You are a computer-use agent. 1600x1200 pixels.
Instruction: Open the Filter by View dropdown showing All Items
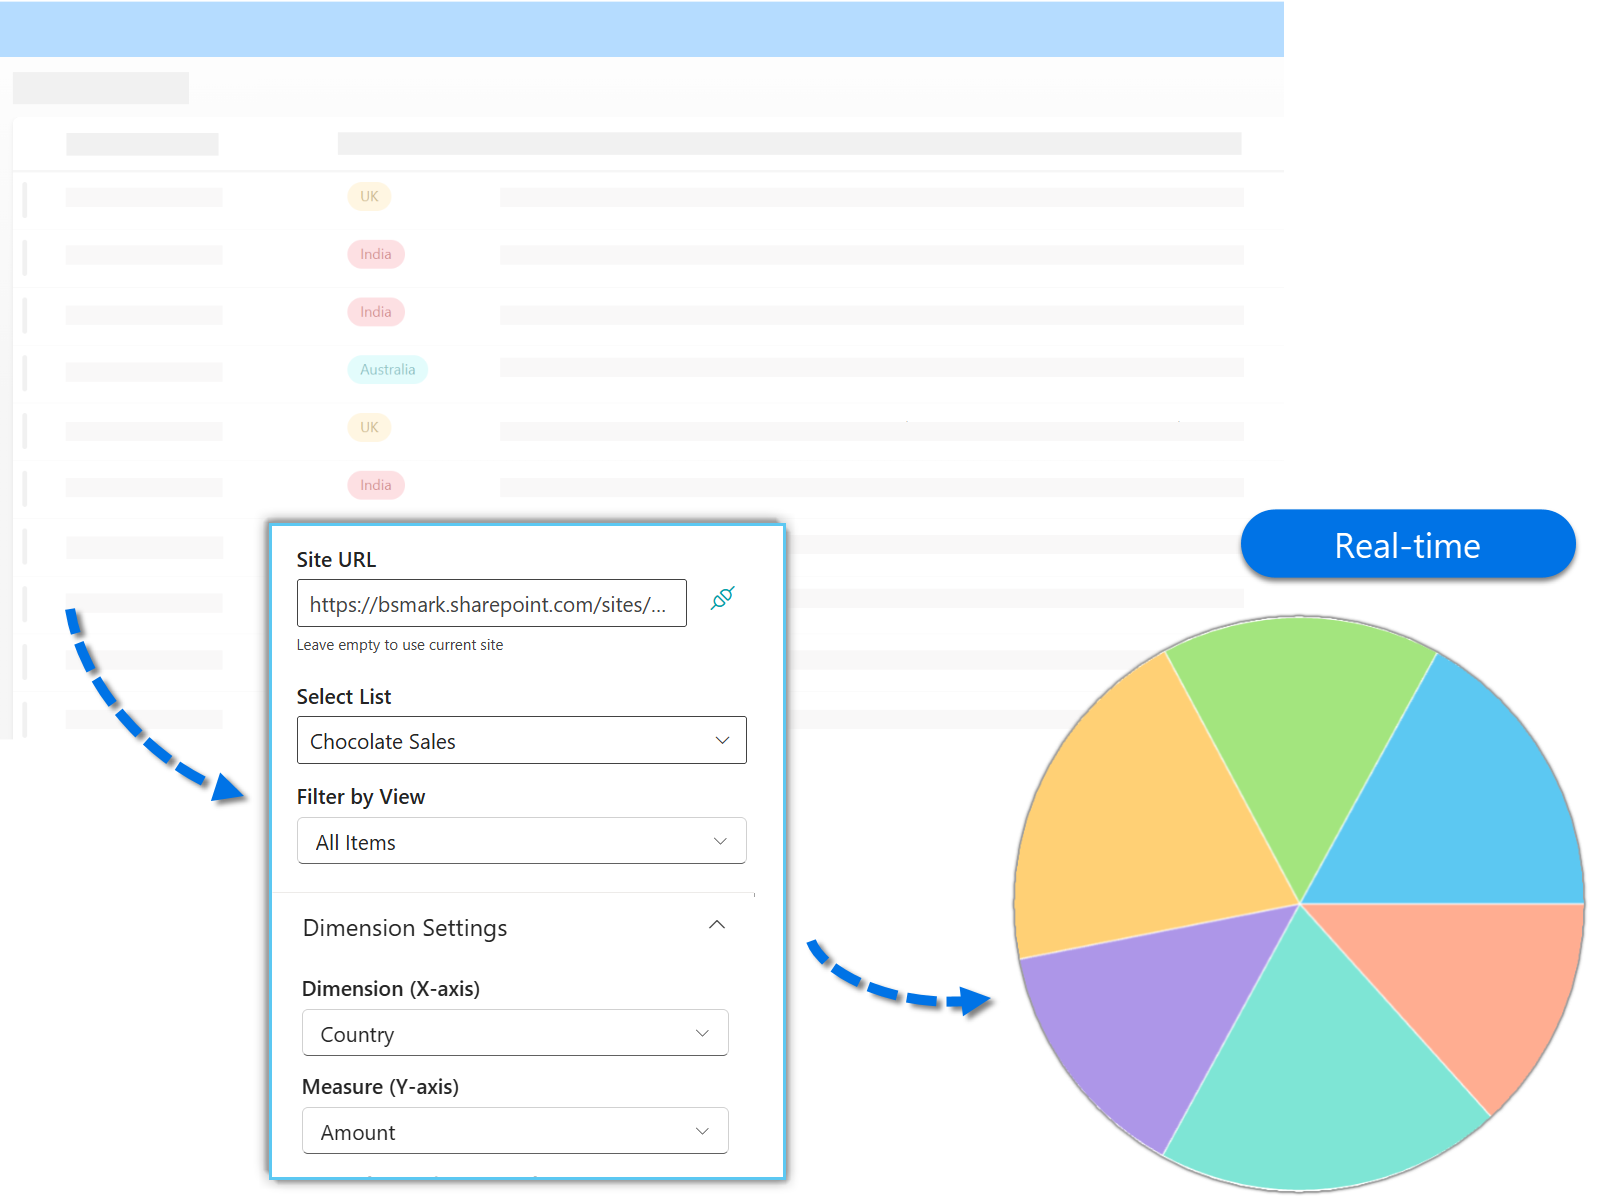(521, 841)
